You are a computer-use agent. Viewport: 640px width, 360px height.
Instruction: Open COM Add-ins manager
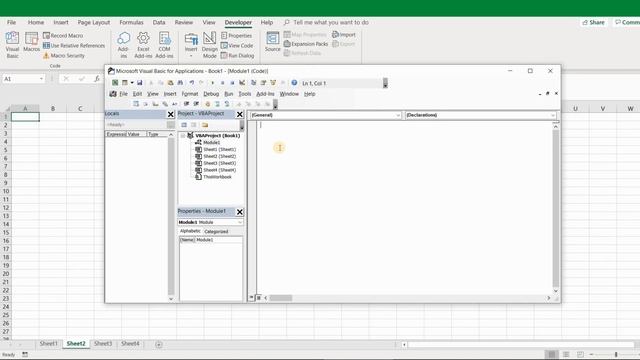click(x=164, y=45)
